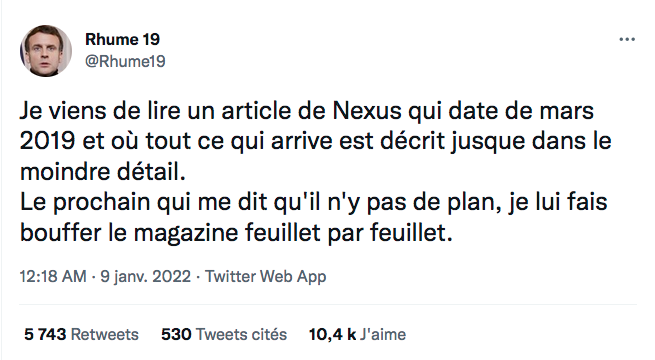View the 5 743 retweets count
Viewport: 655px width, 360px height.
pos(45,335)
